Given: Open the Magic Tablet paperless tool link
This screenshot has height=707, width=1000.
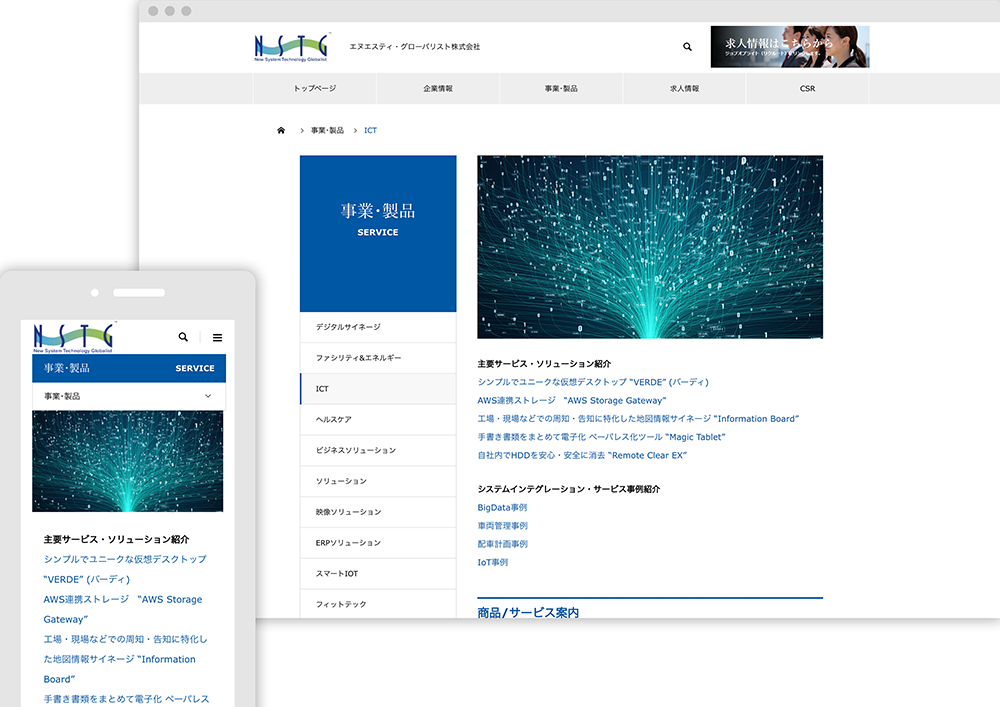Looking at the screenshot, I should [x=601, y=437].
